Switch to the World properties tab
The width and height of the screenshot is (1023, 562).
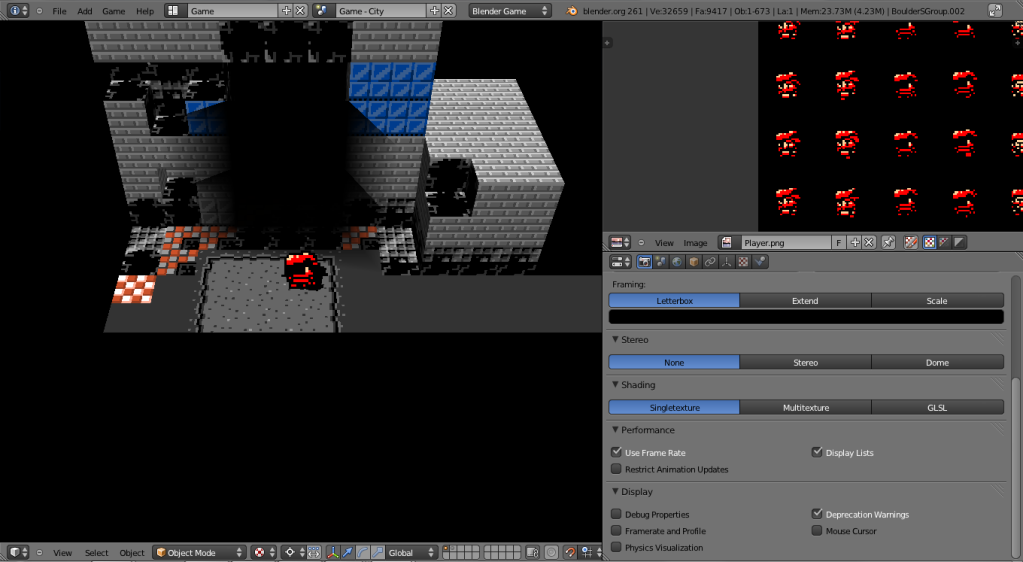coord(677,262)
